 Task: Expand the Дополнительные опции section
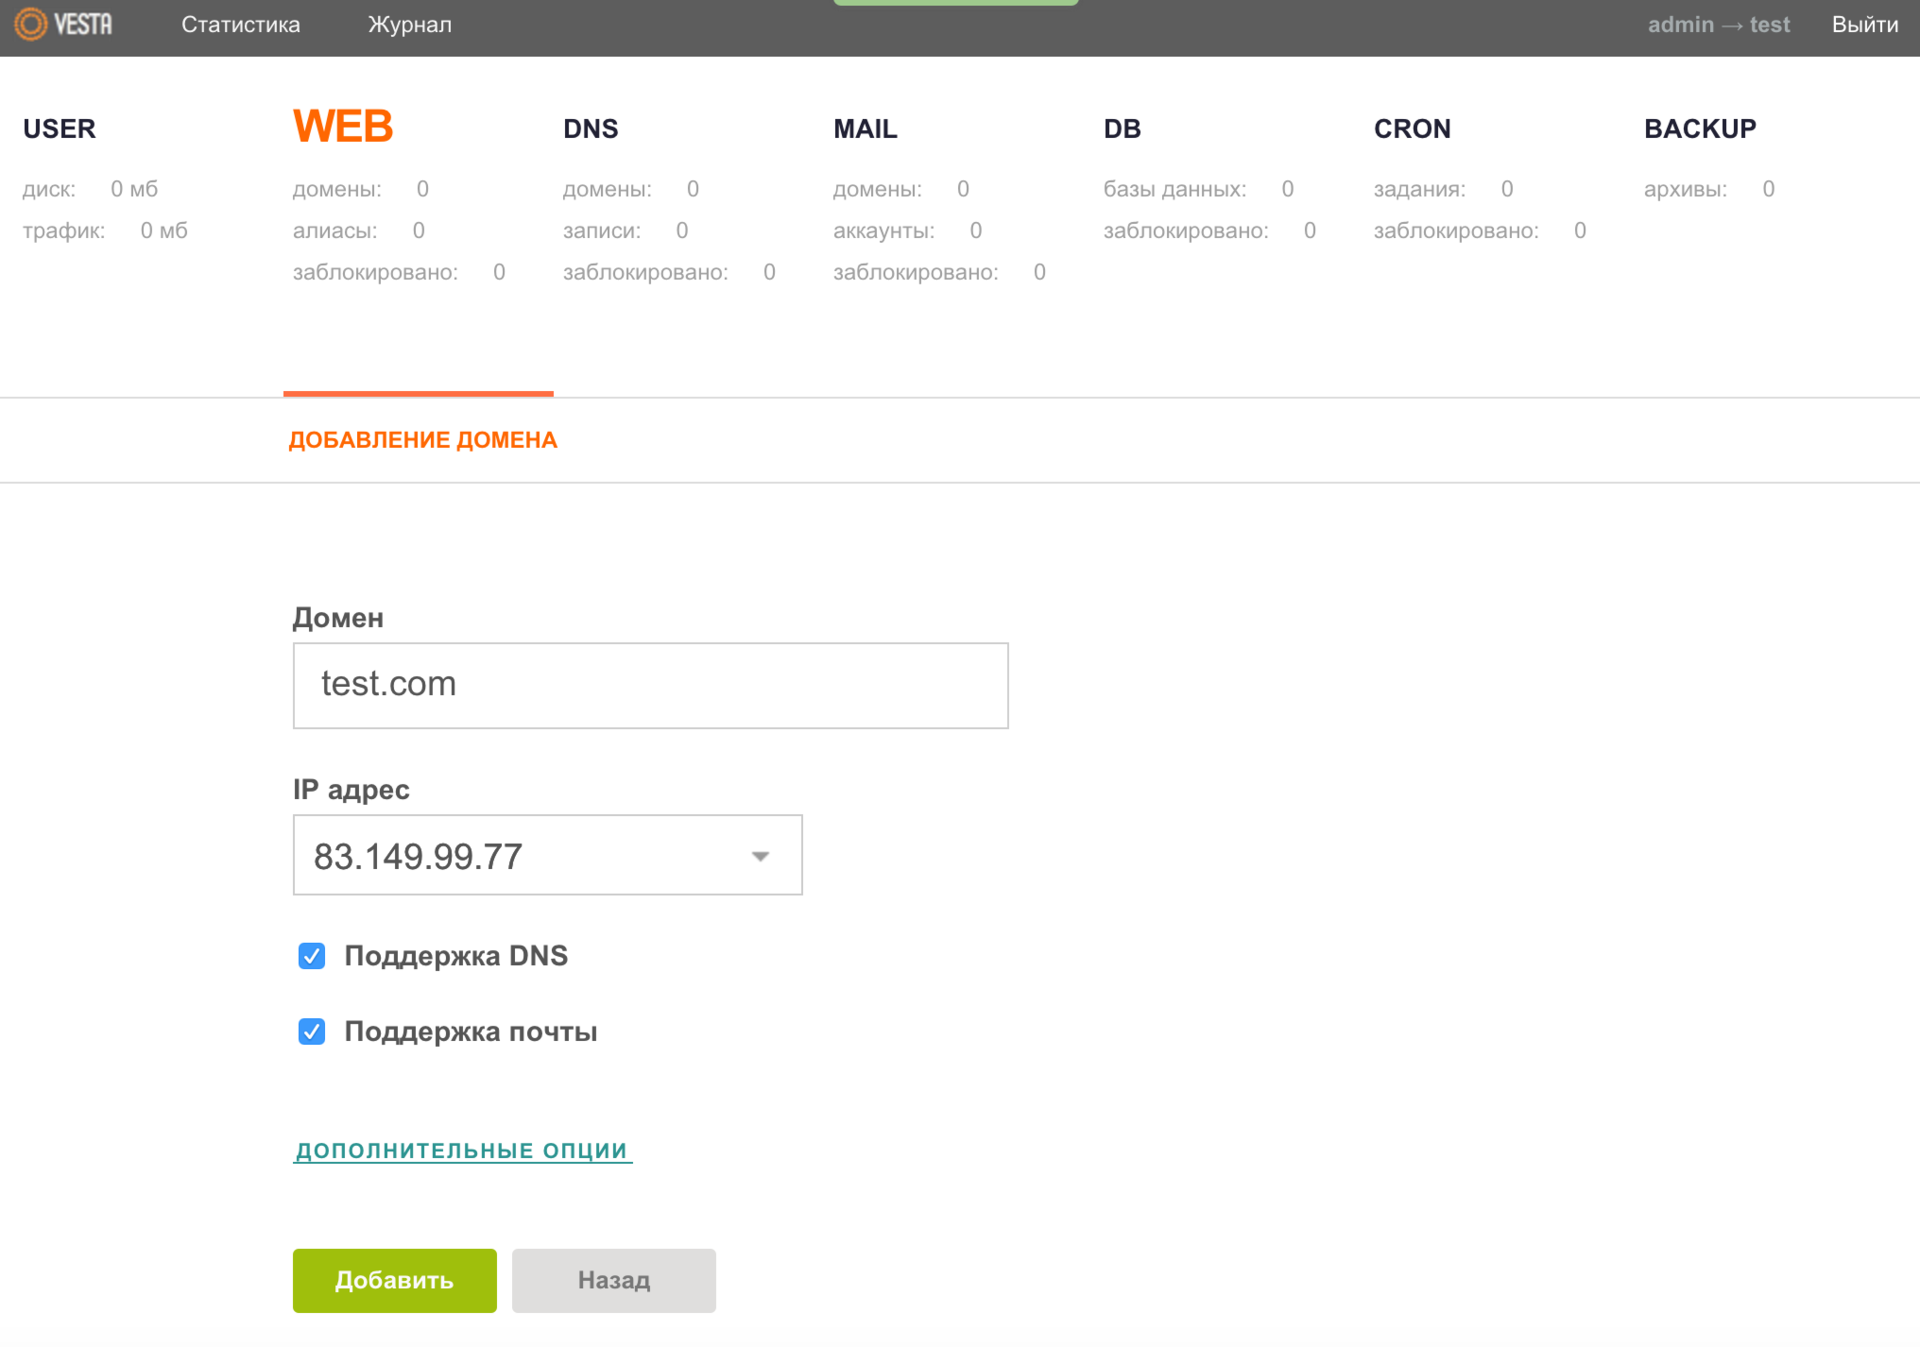point(462,1151)
